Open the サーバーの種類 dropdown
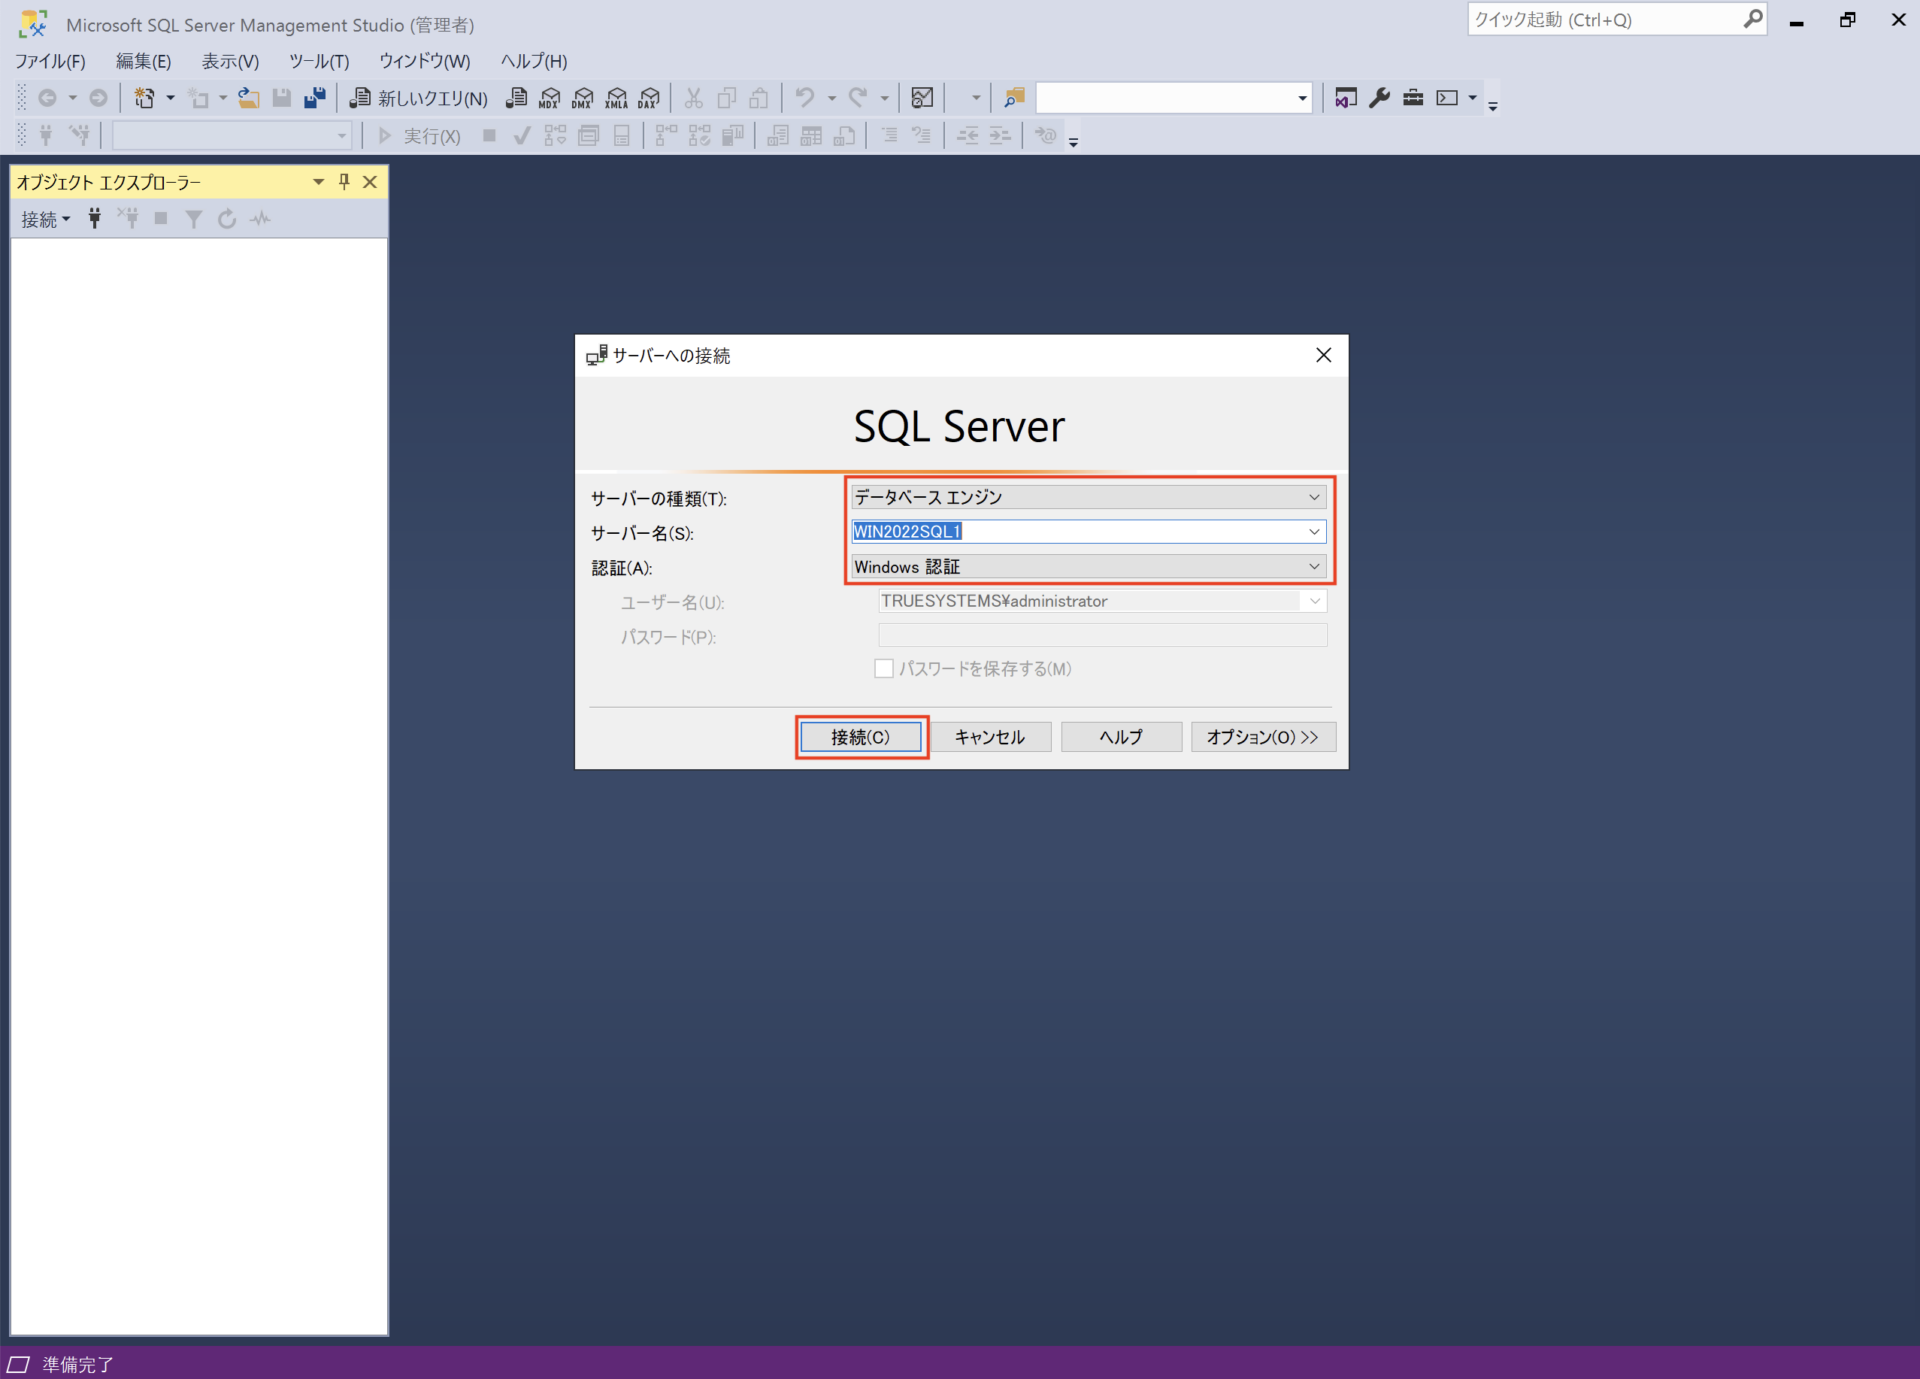Screen dimensions: 1920x1379 (x=1313, y=497)
